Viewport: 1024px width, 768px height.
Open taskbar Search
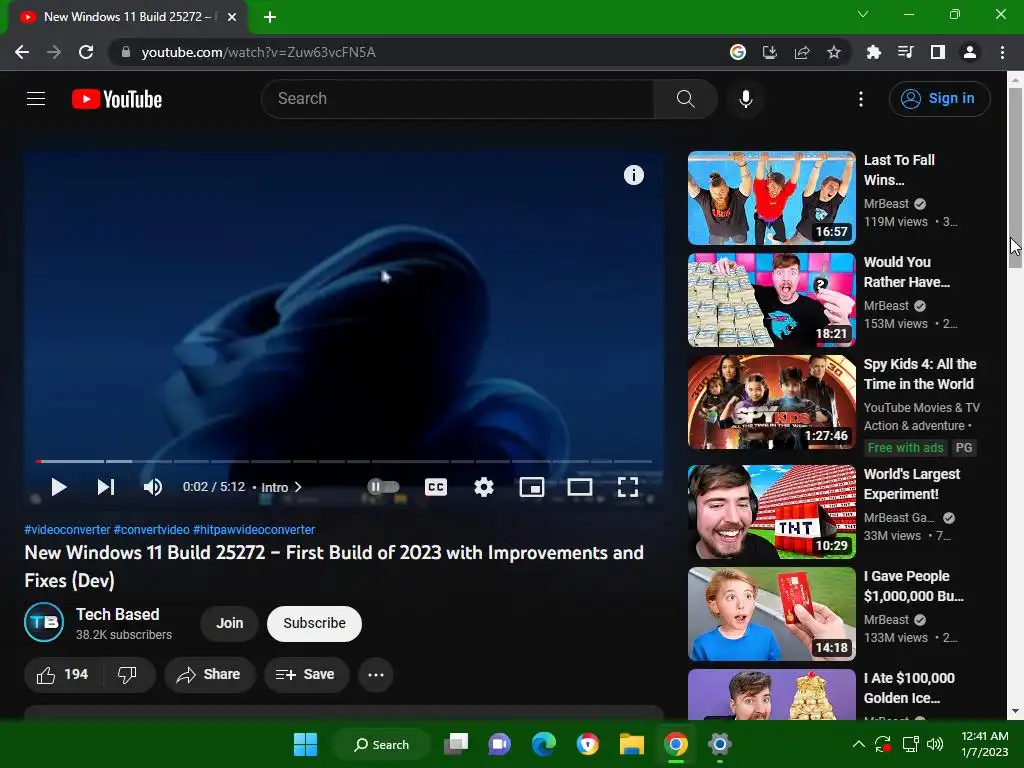tap(382, 744)
